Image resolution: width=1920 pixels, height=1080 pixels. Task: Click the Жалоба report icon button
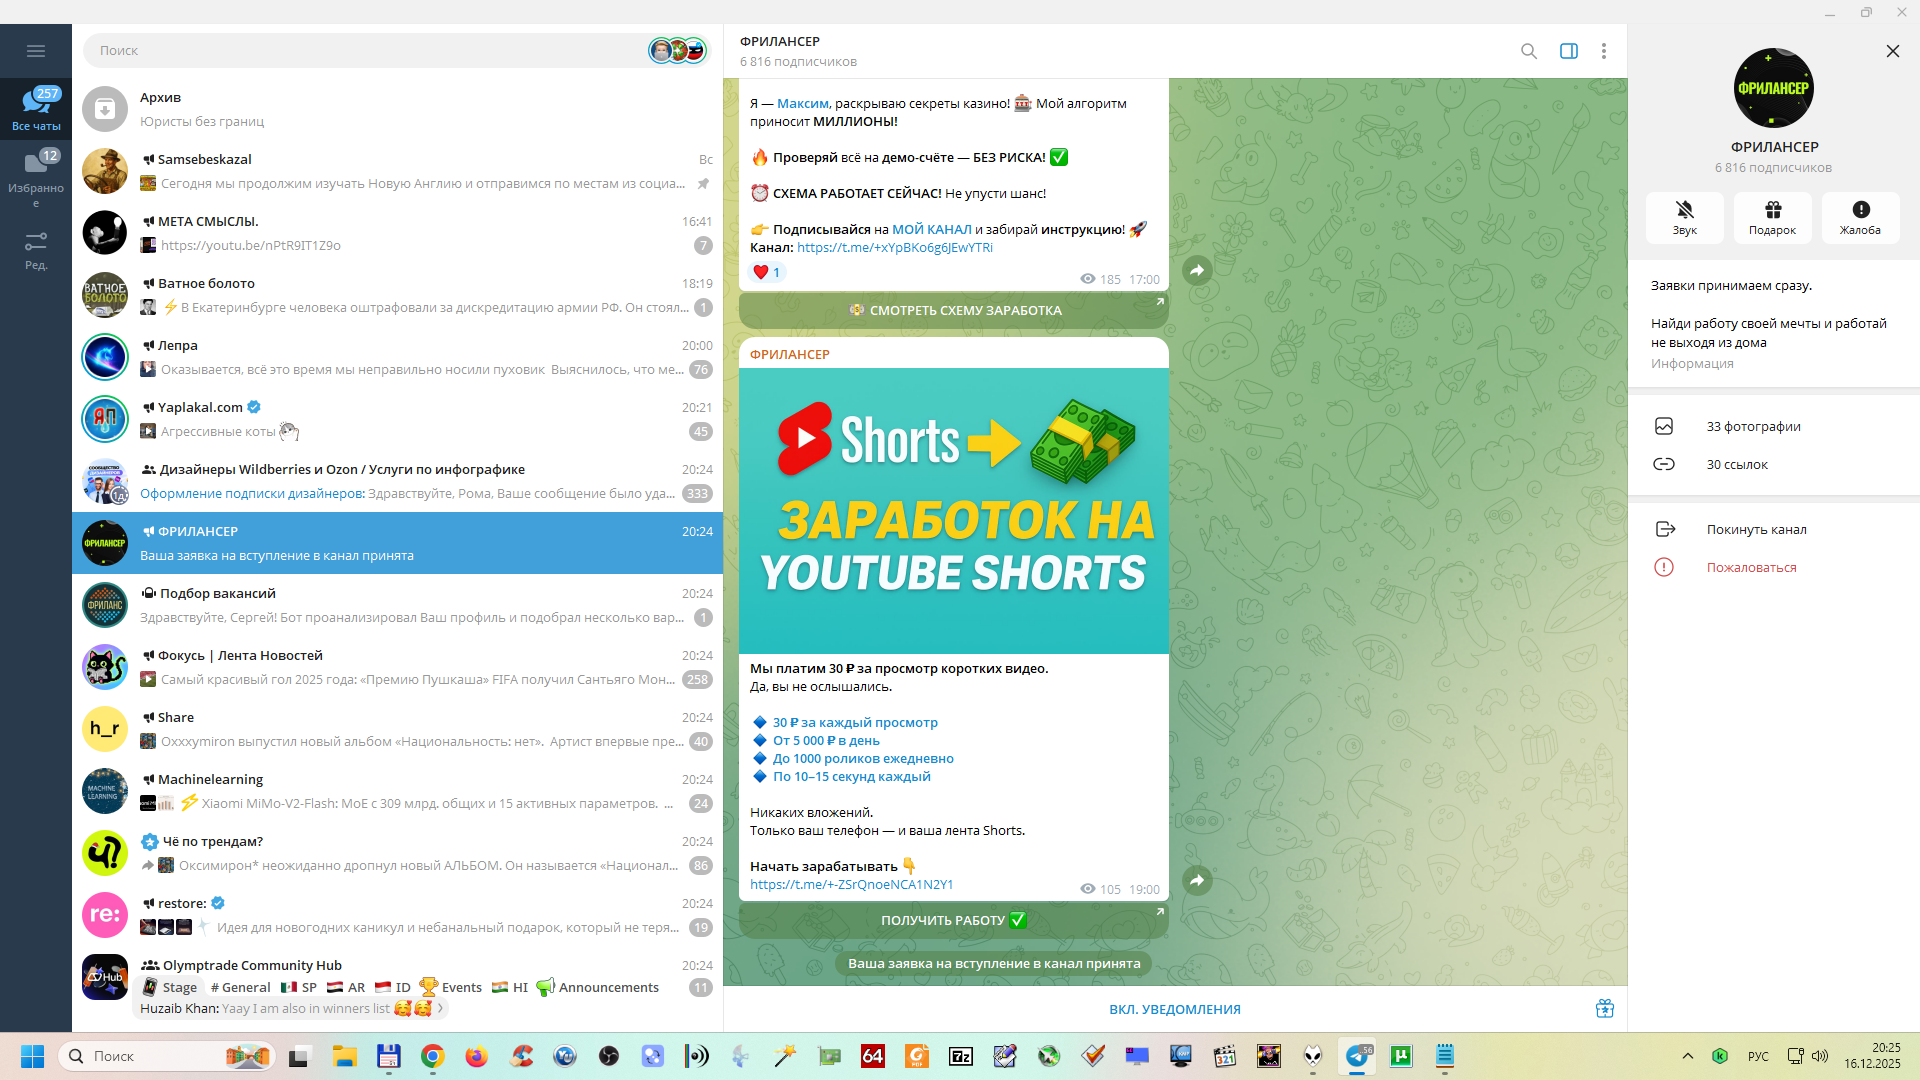point(1860,217)
